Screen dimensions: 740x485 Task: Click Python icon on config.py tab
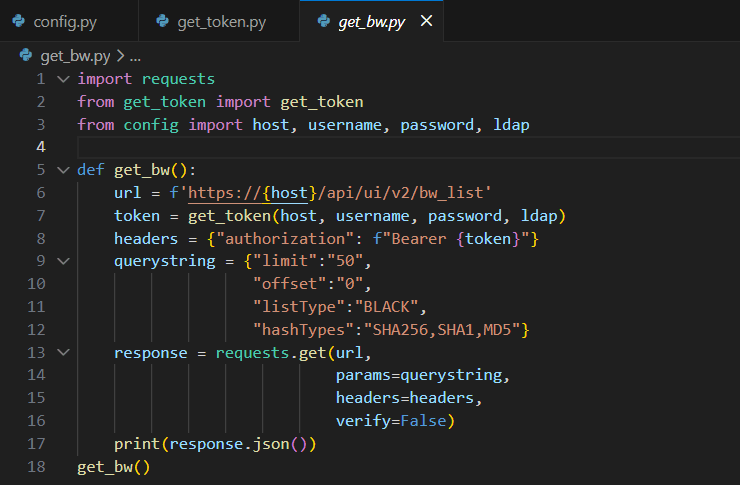(x=18, y=21)
